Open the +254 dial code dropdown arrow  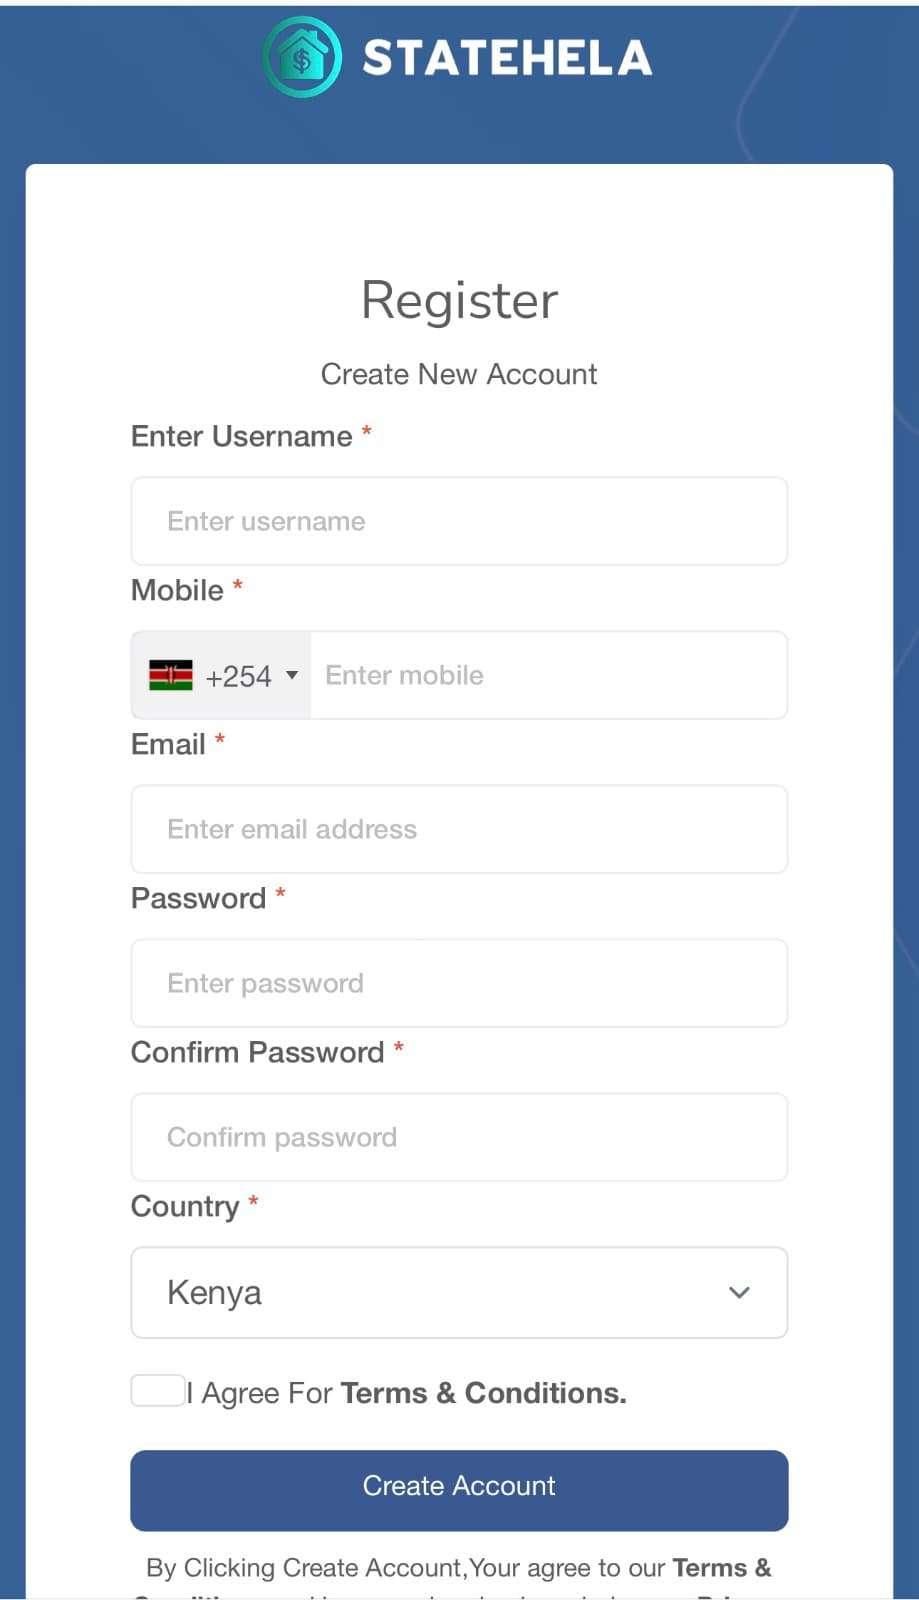(x=292, y=675)
